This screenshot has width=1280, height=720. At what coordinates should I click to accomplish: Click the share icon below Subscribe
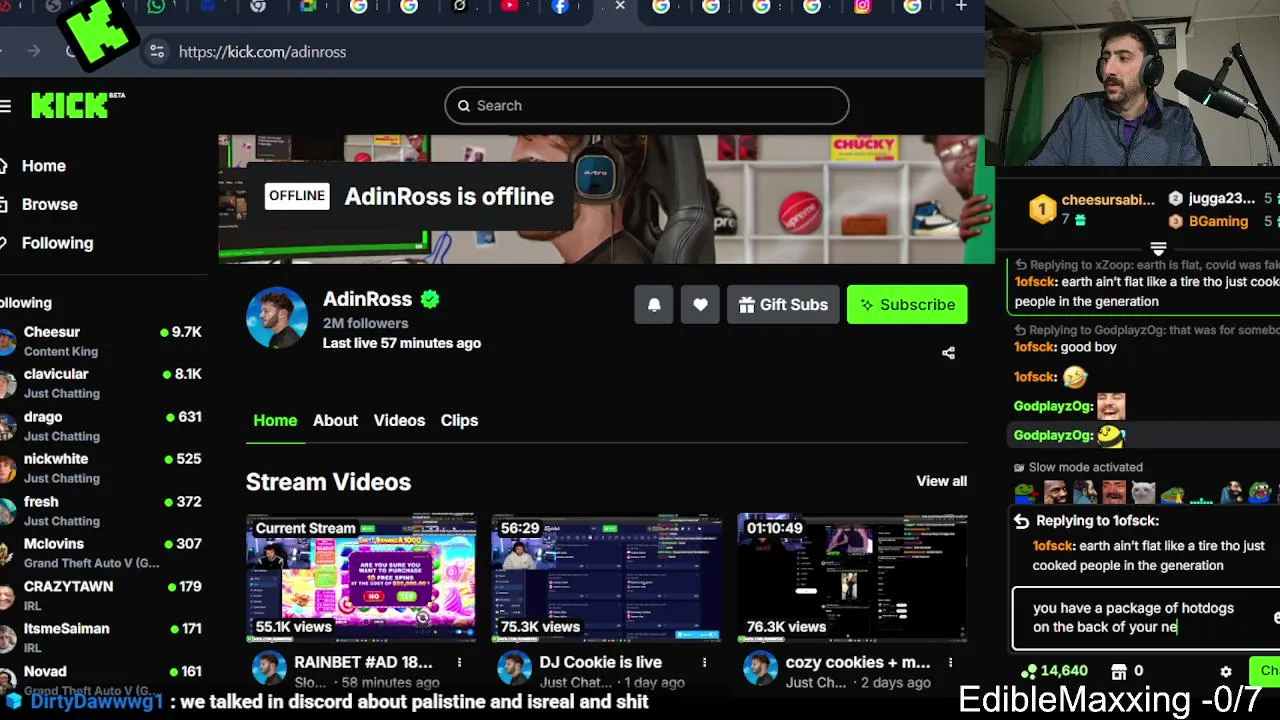tap(948, 353)
